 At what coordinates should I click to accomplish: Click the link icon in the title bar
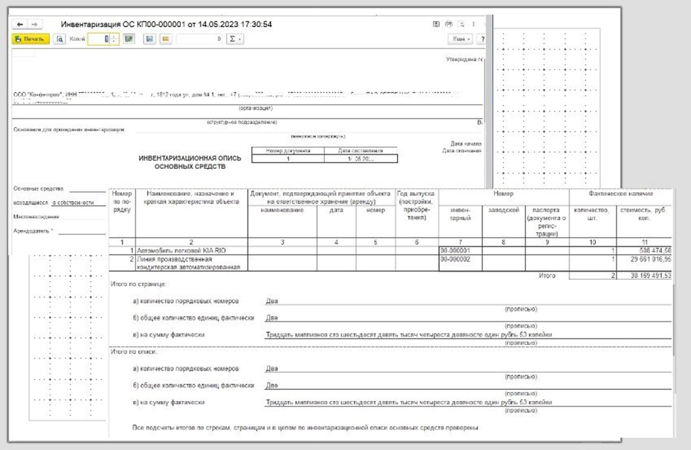coord(449,24)
